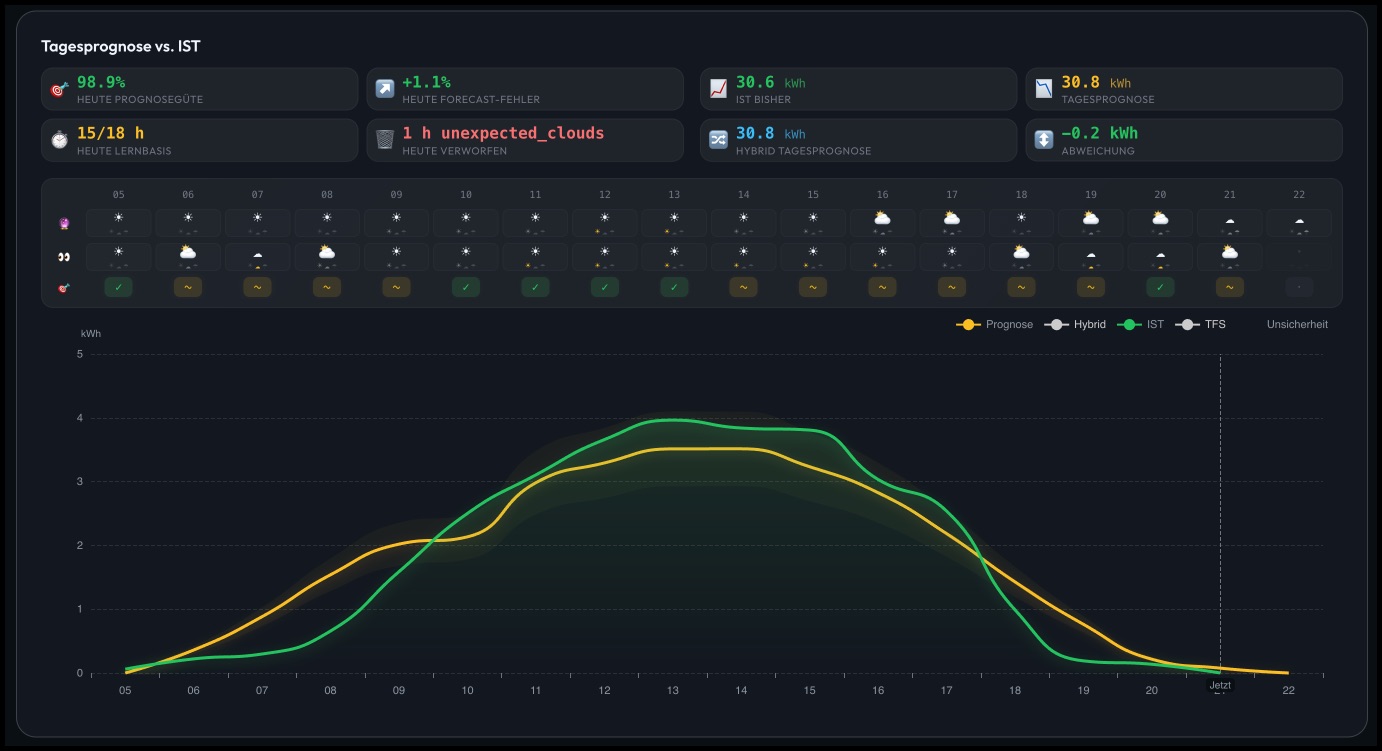
Task: Click the up-down arrow icon beside Abweichung
Action: coord(1043,140)
